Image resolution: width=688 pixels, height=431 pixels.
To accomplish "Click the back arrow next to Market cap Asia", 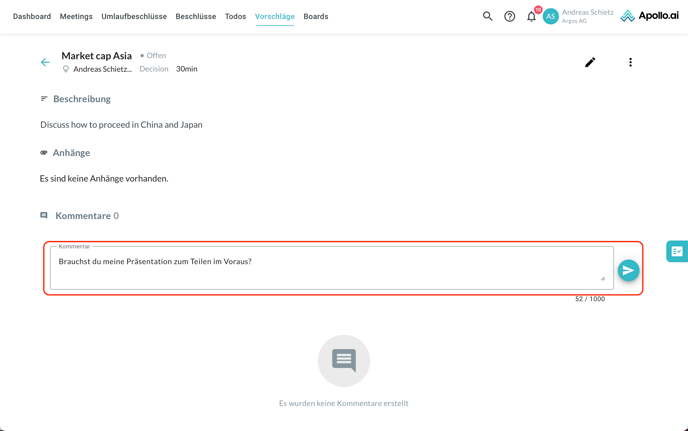I will point(45,62).
